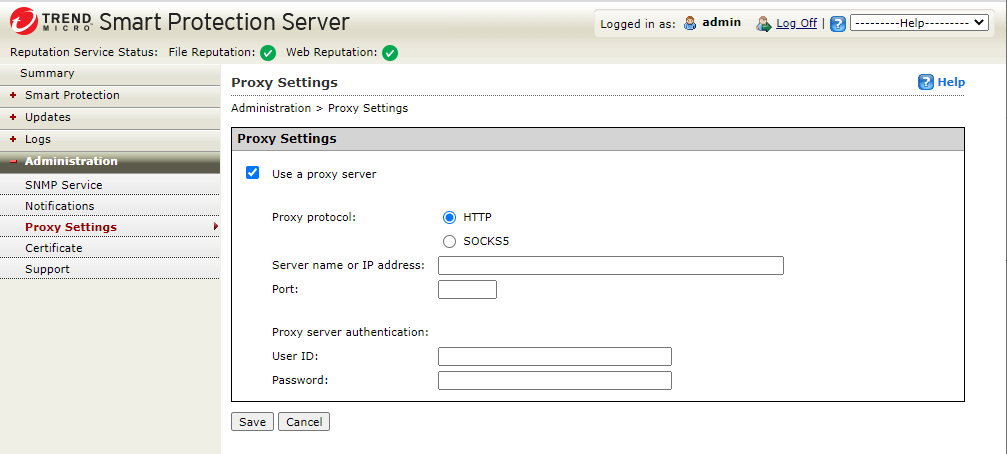Click the blue help icon beside the dropdown
The height and width of the screenshot is (454, 1007).
838,23
